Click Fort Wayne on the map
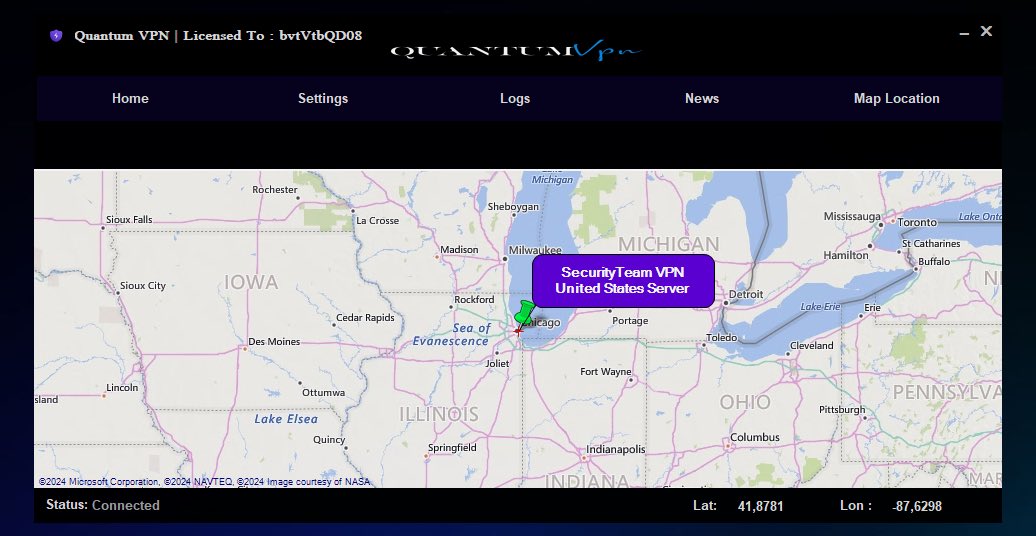1036x536 pixels. (x=606, y=372)
